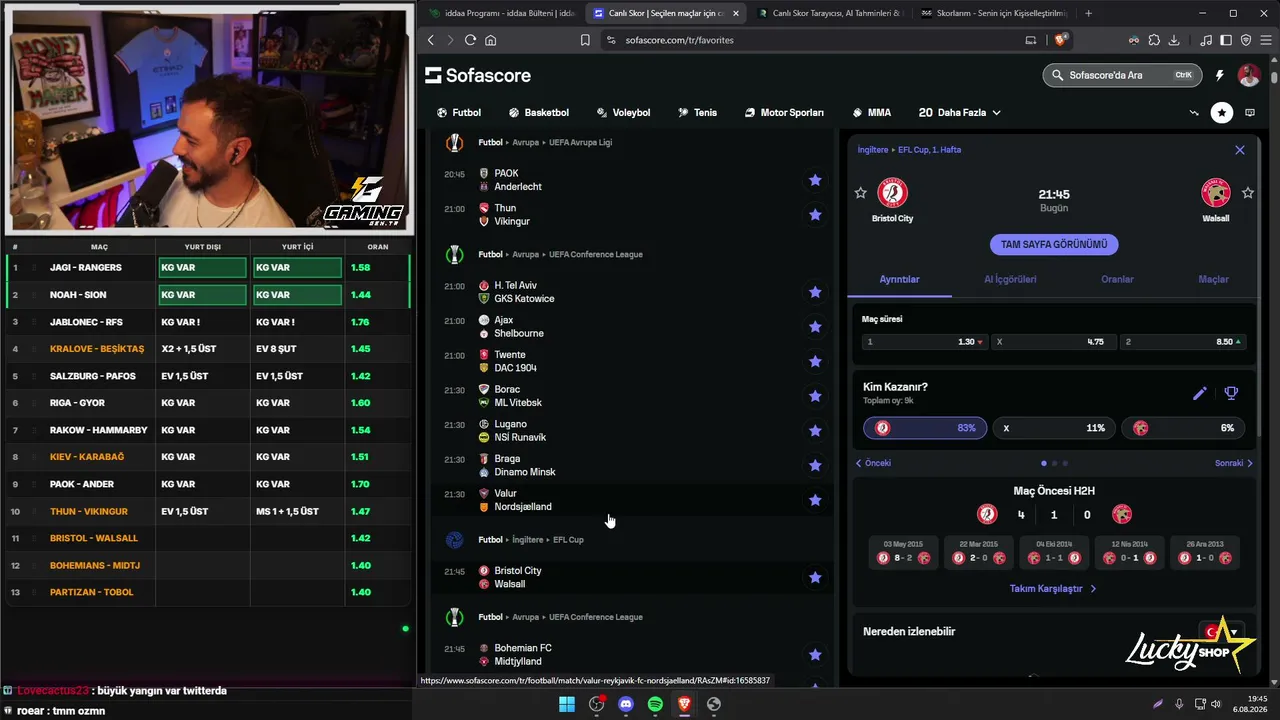Click the Brave browser taskbar icon

click(684, 704)
